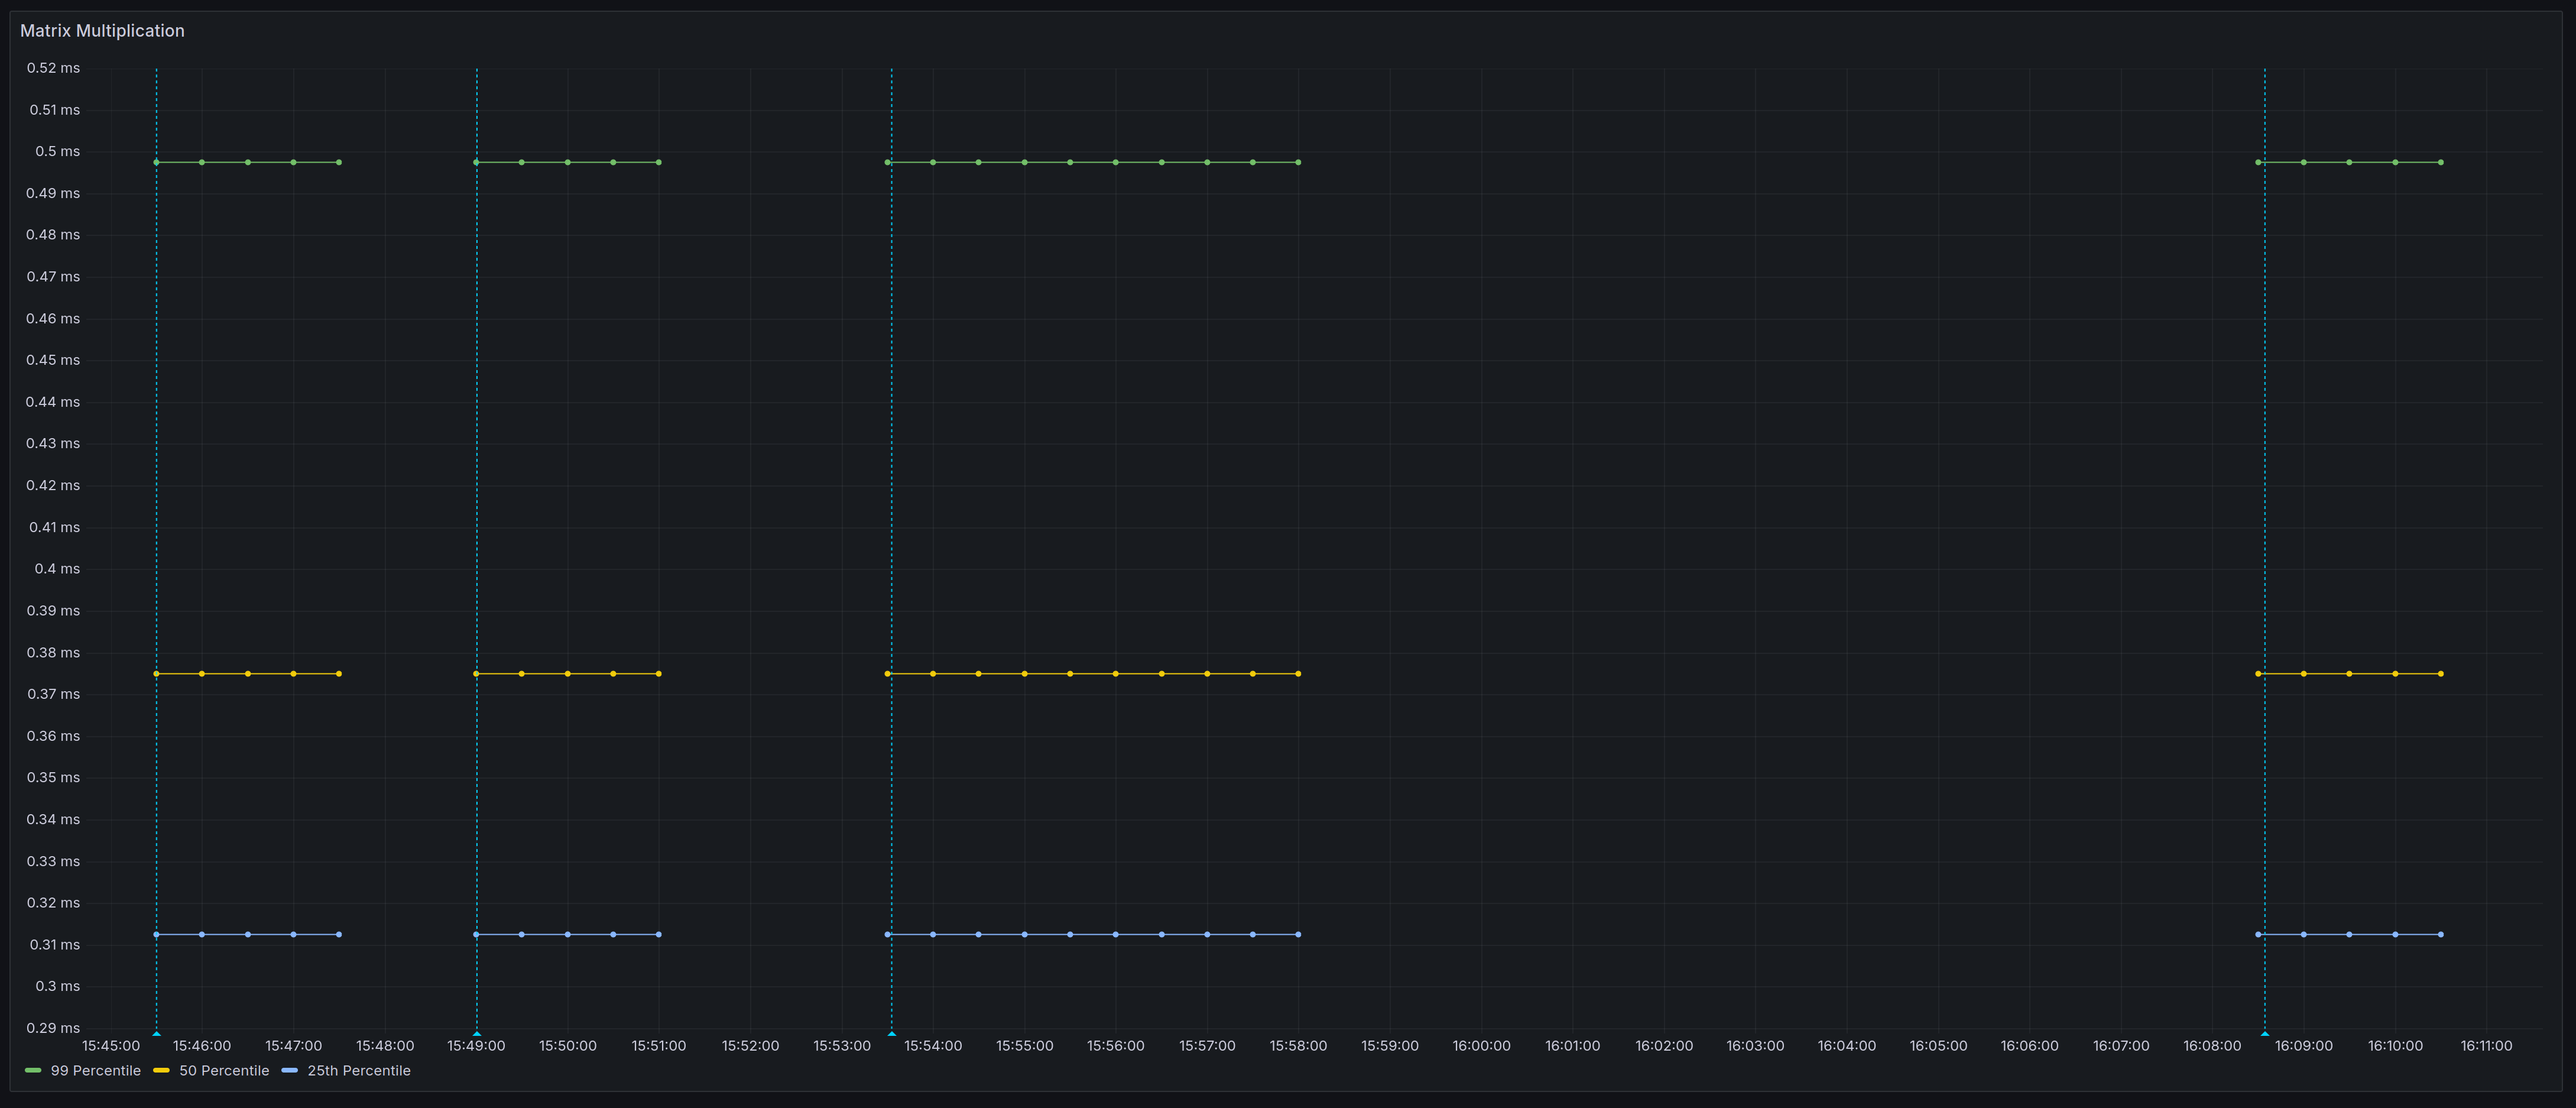Click the 0.31 ms y-axis label

54,945
